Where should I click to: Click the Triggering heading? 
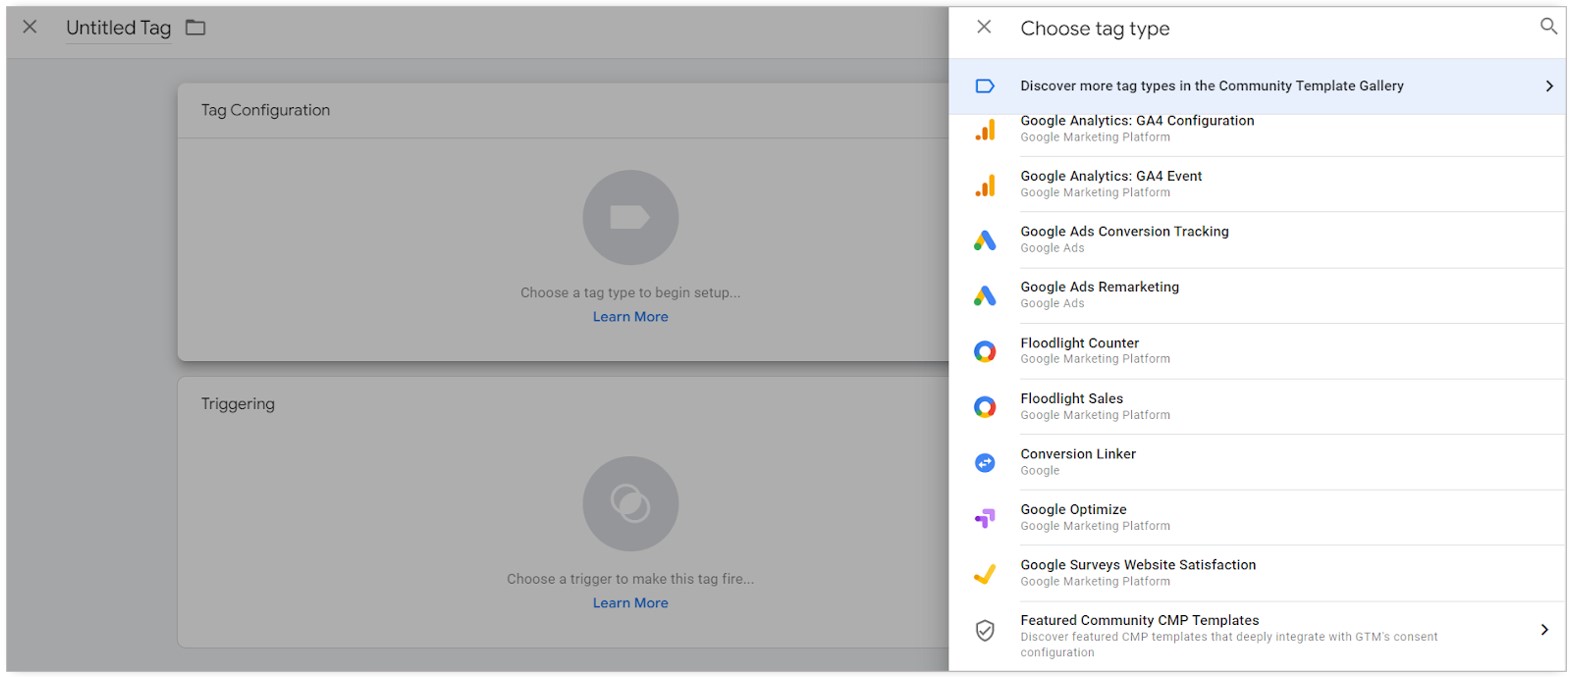238,404
